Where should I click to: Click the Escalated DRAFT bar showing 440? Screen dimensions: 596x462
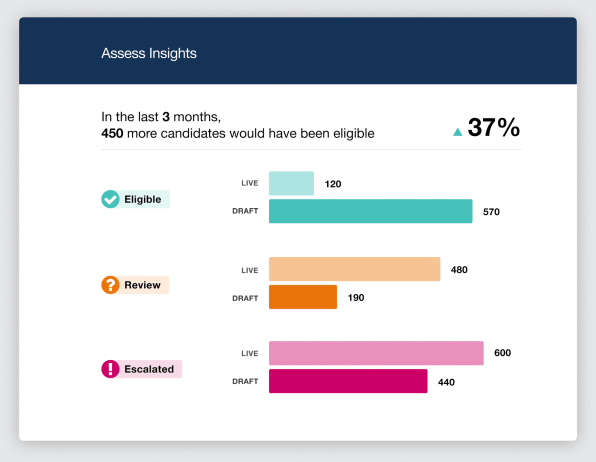[x=348, y=381]
